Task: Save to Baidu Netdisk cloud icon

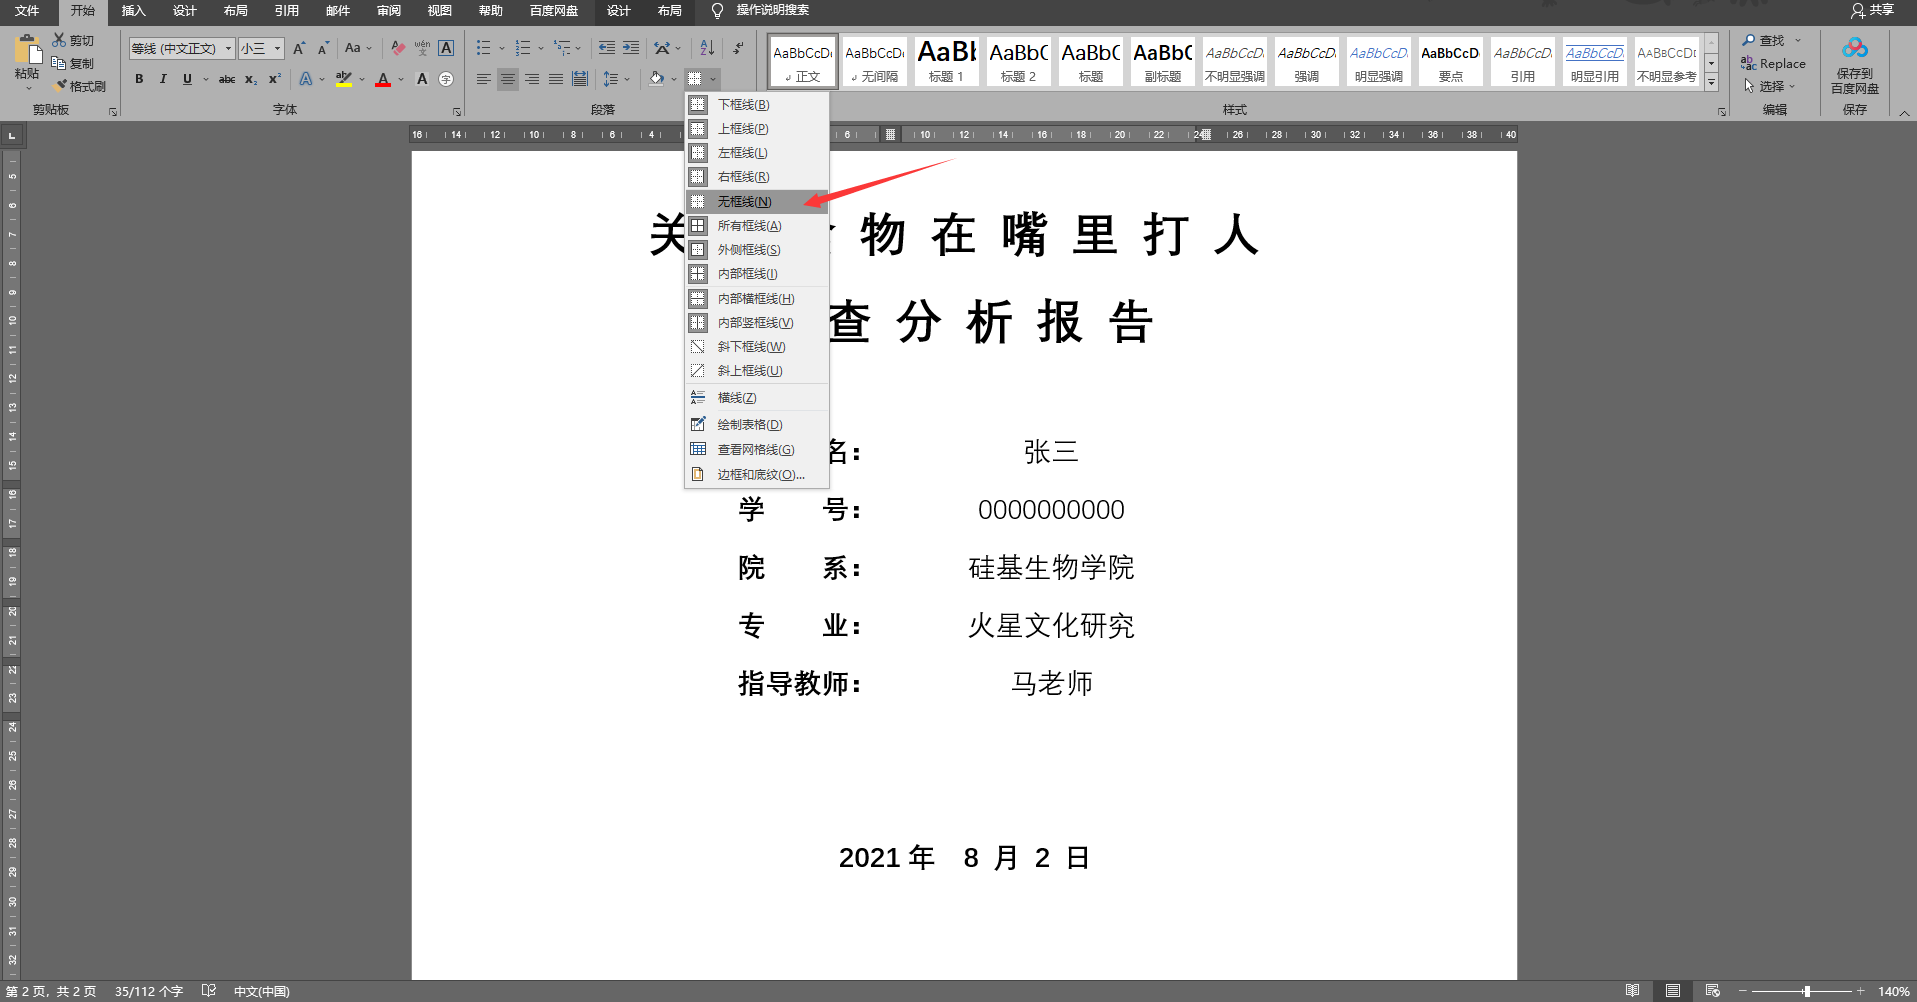Action: click(x=1855, y=49)
